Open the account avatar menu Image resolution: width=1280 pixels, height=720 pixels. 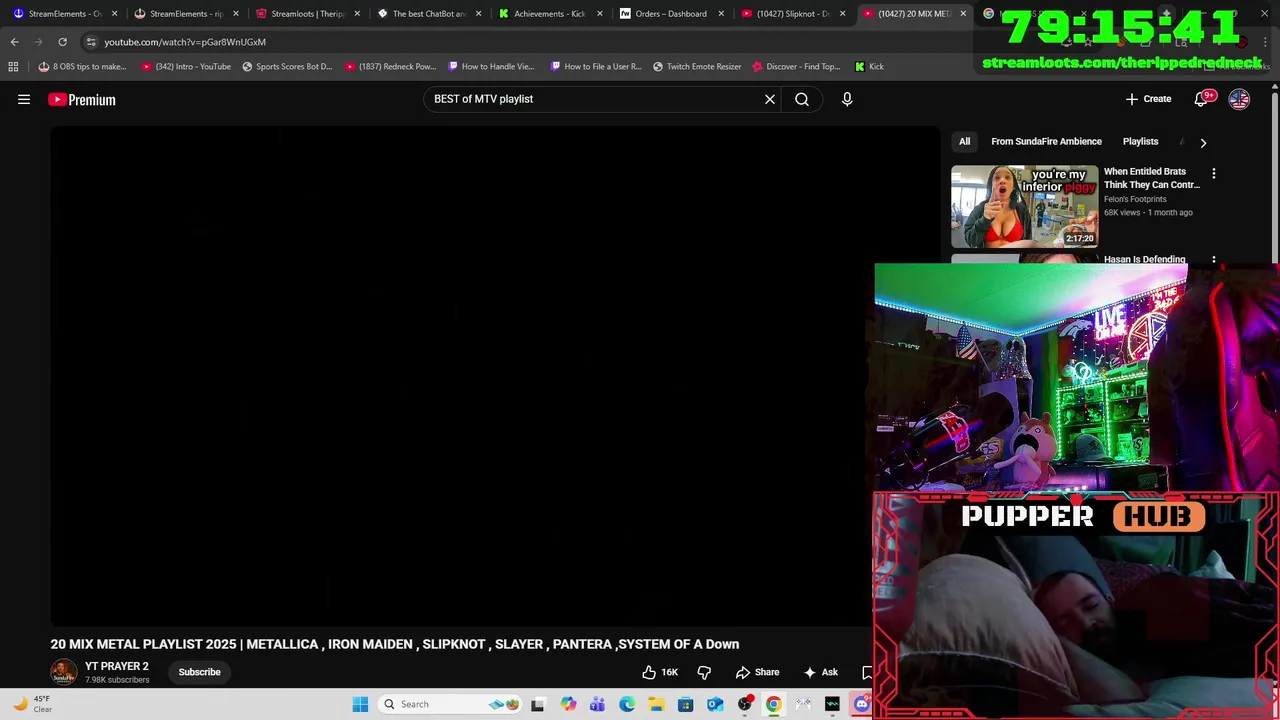coord(1239,99)
